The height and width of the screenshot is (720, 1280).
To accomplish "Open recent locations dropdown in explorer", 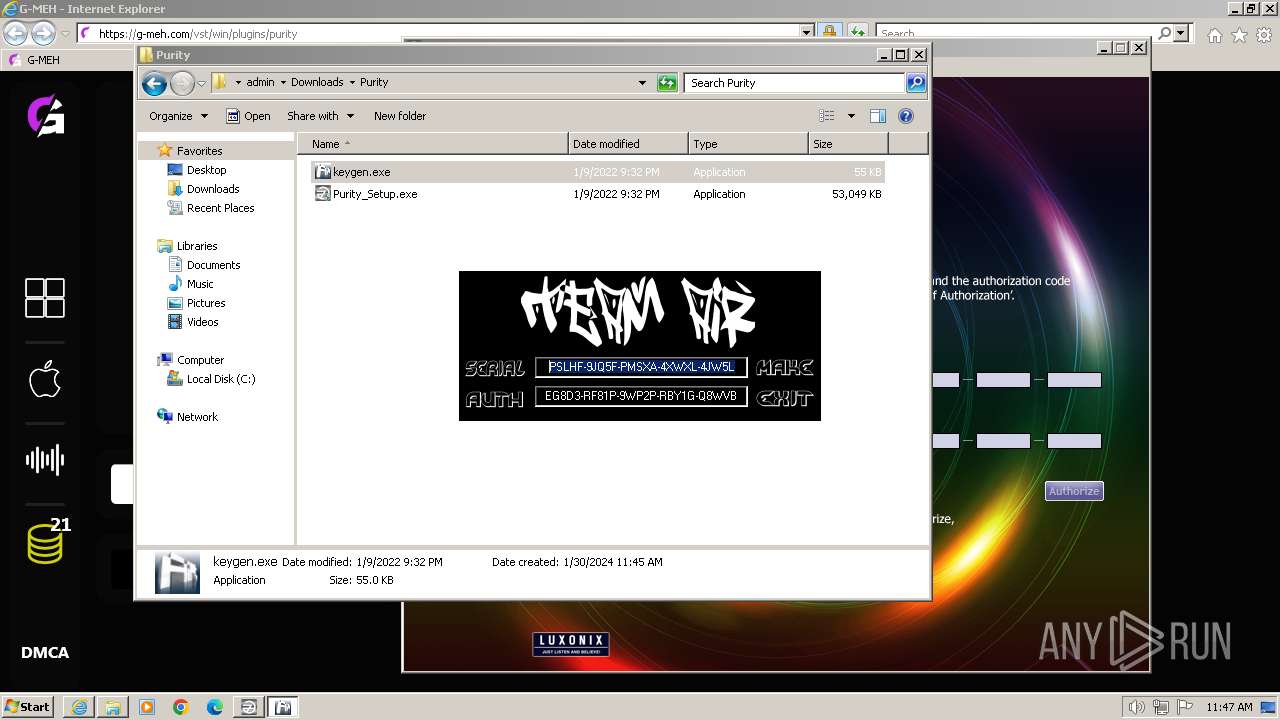I will (x=201, y=83).
